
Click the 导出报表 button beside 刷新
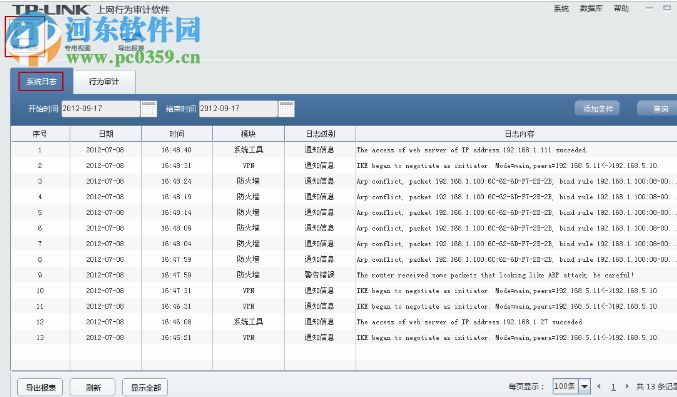(40, 387)
